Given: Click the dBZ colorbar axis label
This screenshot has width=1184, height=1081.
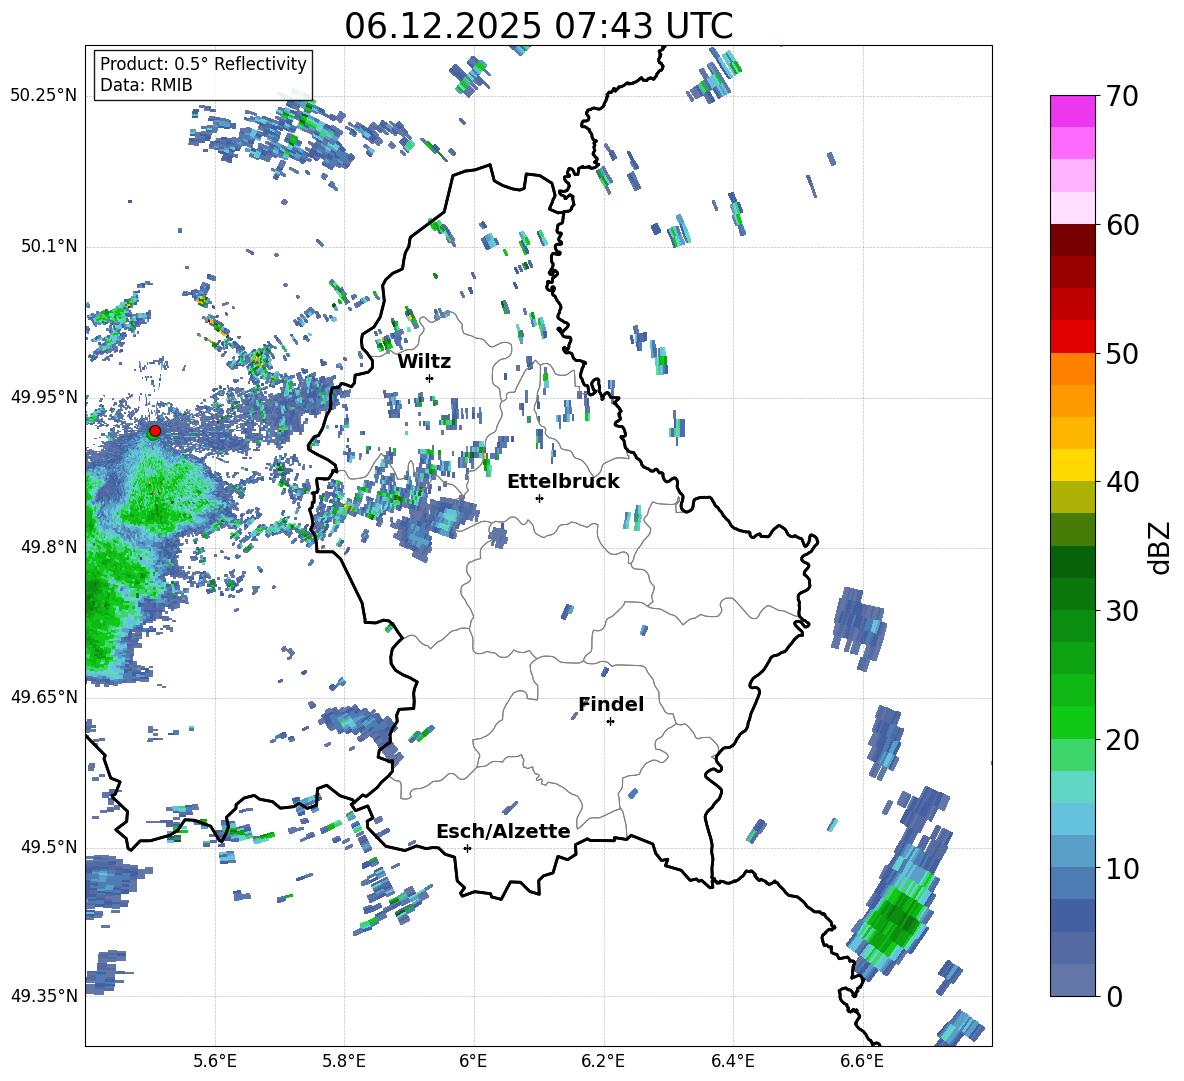Looking at the screenshot, I should (1159, 547).
